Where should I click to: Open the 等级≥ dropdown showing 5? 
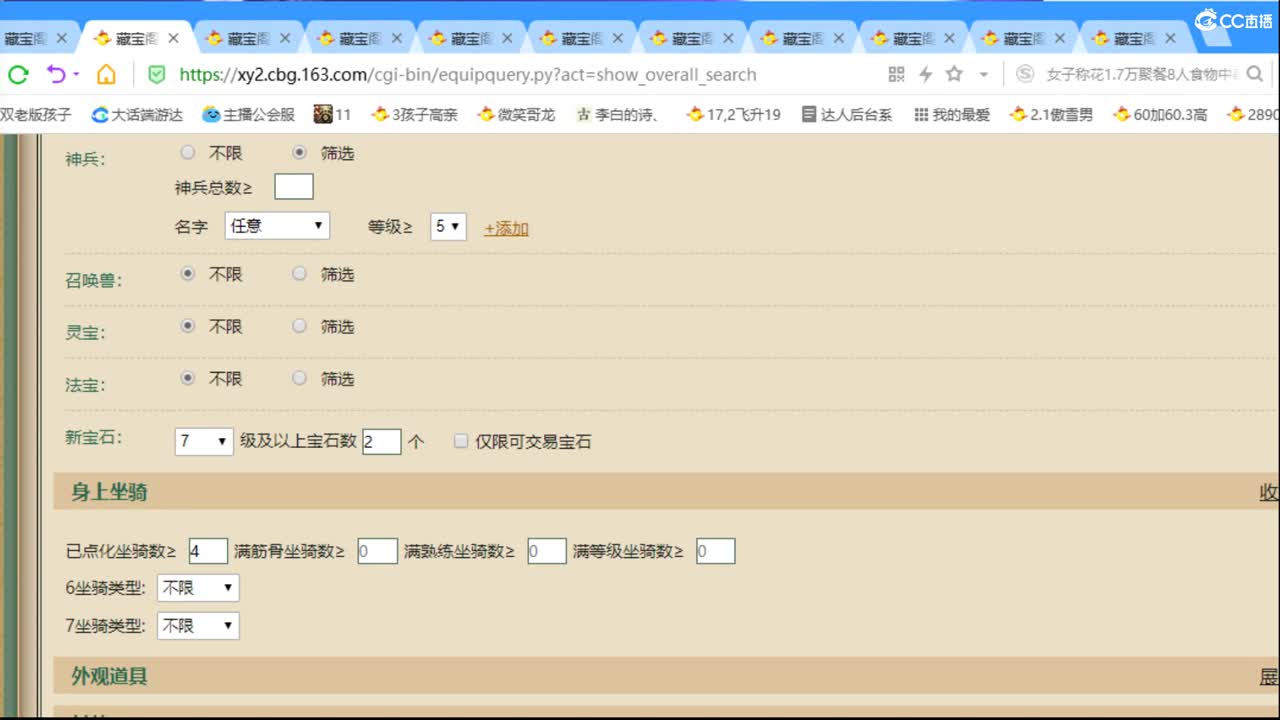[448, 226]
